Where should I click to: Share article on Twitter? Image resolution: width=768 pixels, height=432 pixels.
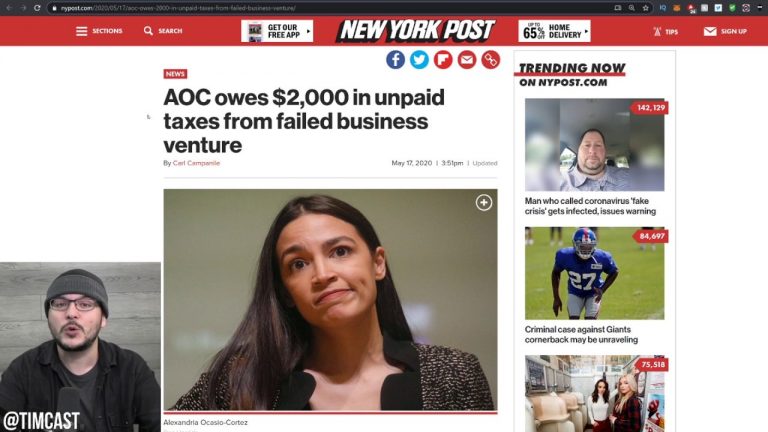point(420,60)
